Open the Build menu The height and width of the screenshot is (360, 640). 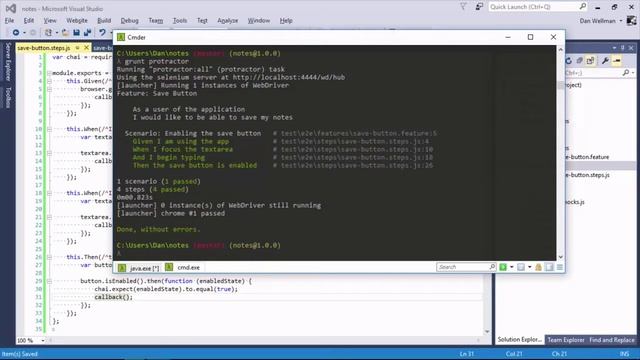[x=104, y=20]
